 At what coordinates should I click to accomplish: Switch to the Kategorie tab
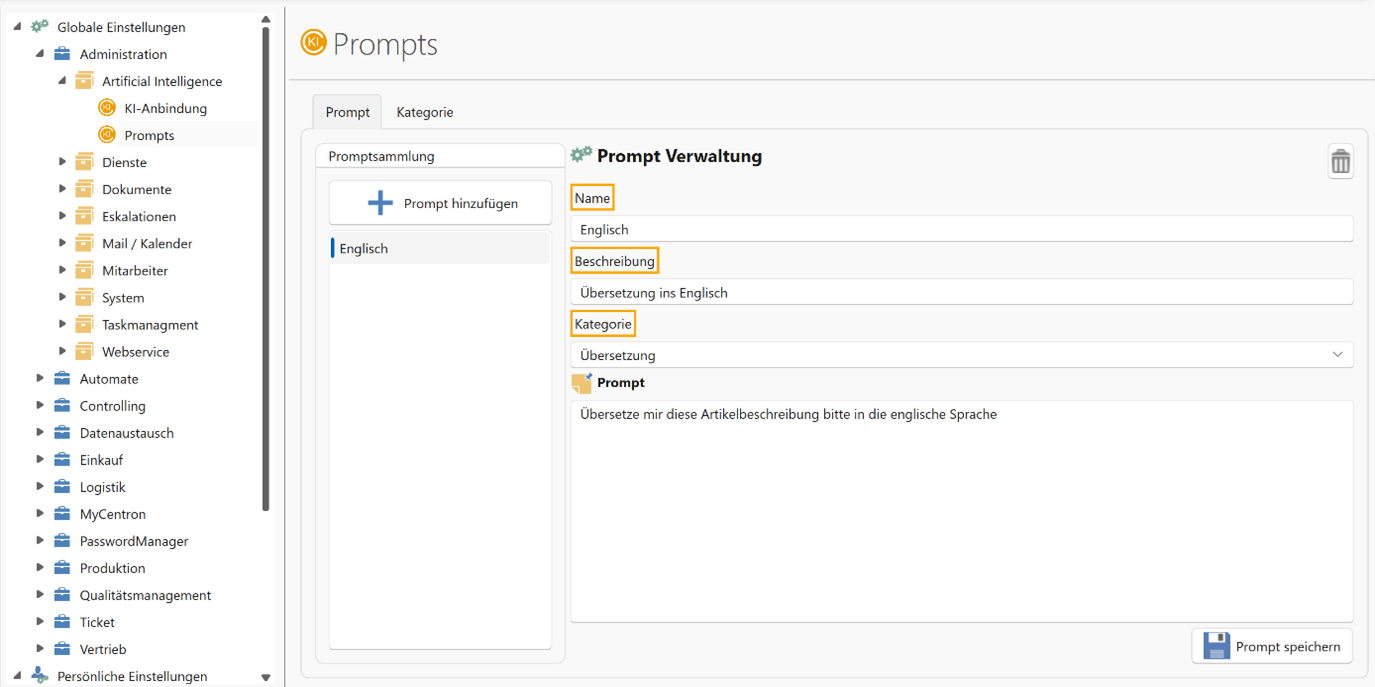[x=424, y=112]
